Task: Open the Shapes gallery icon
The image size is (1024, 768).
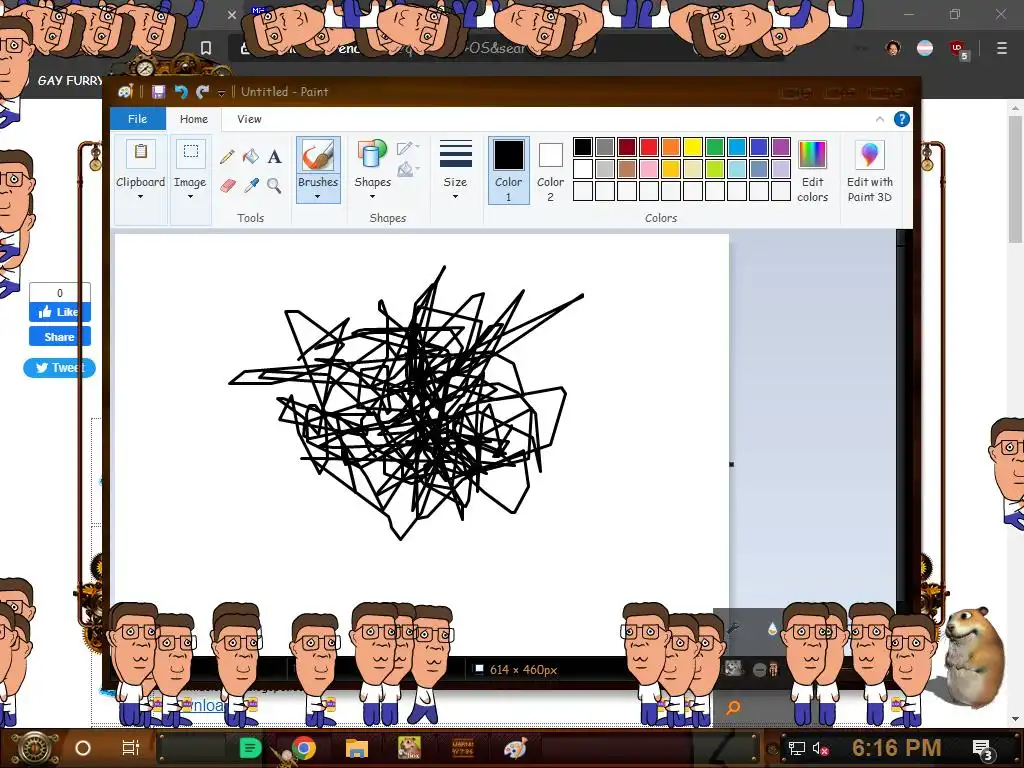Action: point(372,155)
